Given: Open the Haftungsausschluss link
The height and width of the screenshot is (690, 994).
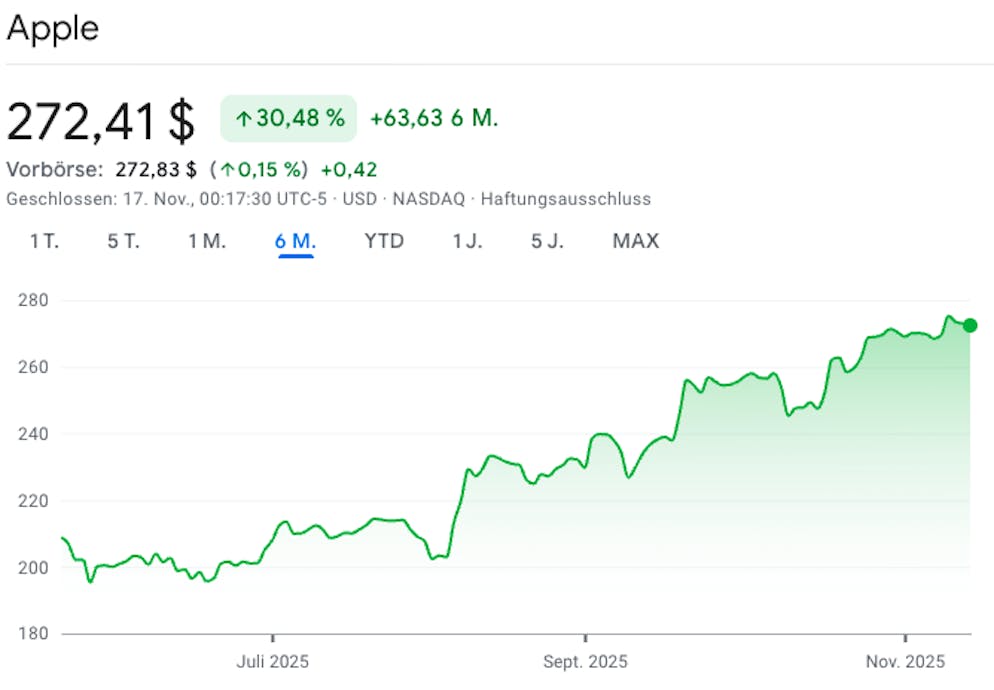Looking at the screenshot, I should (565, 199).
